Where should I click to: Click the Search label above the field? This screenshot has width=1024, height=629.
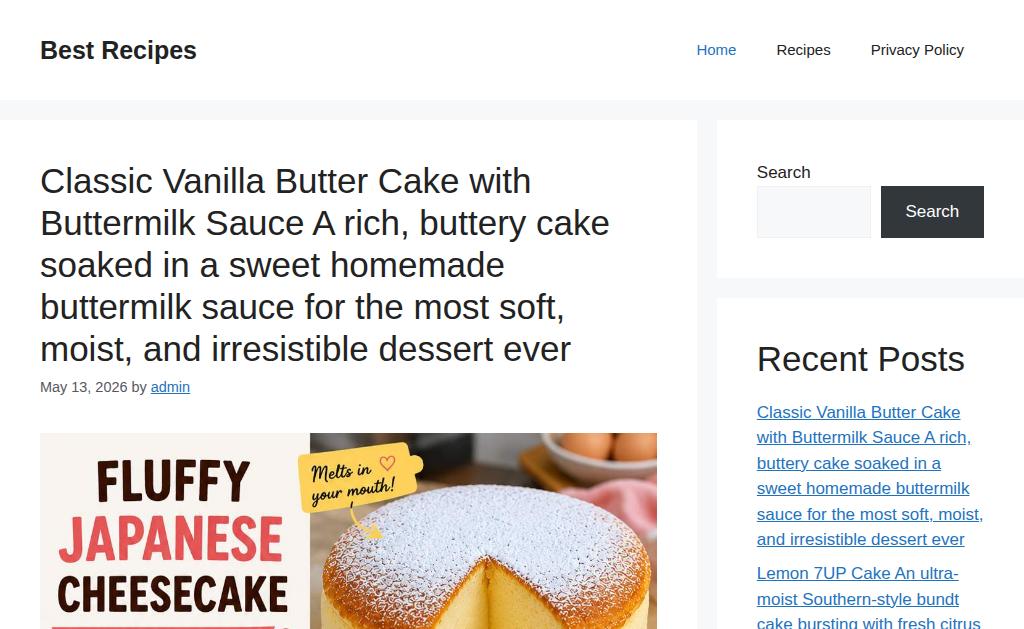(784, 172)
